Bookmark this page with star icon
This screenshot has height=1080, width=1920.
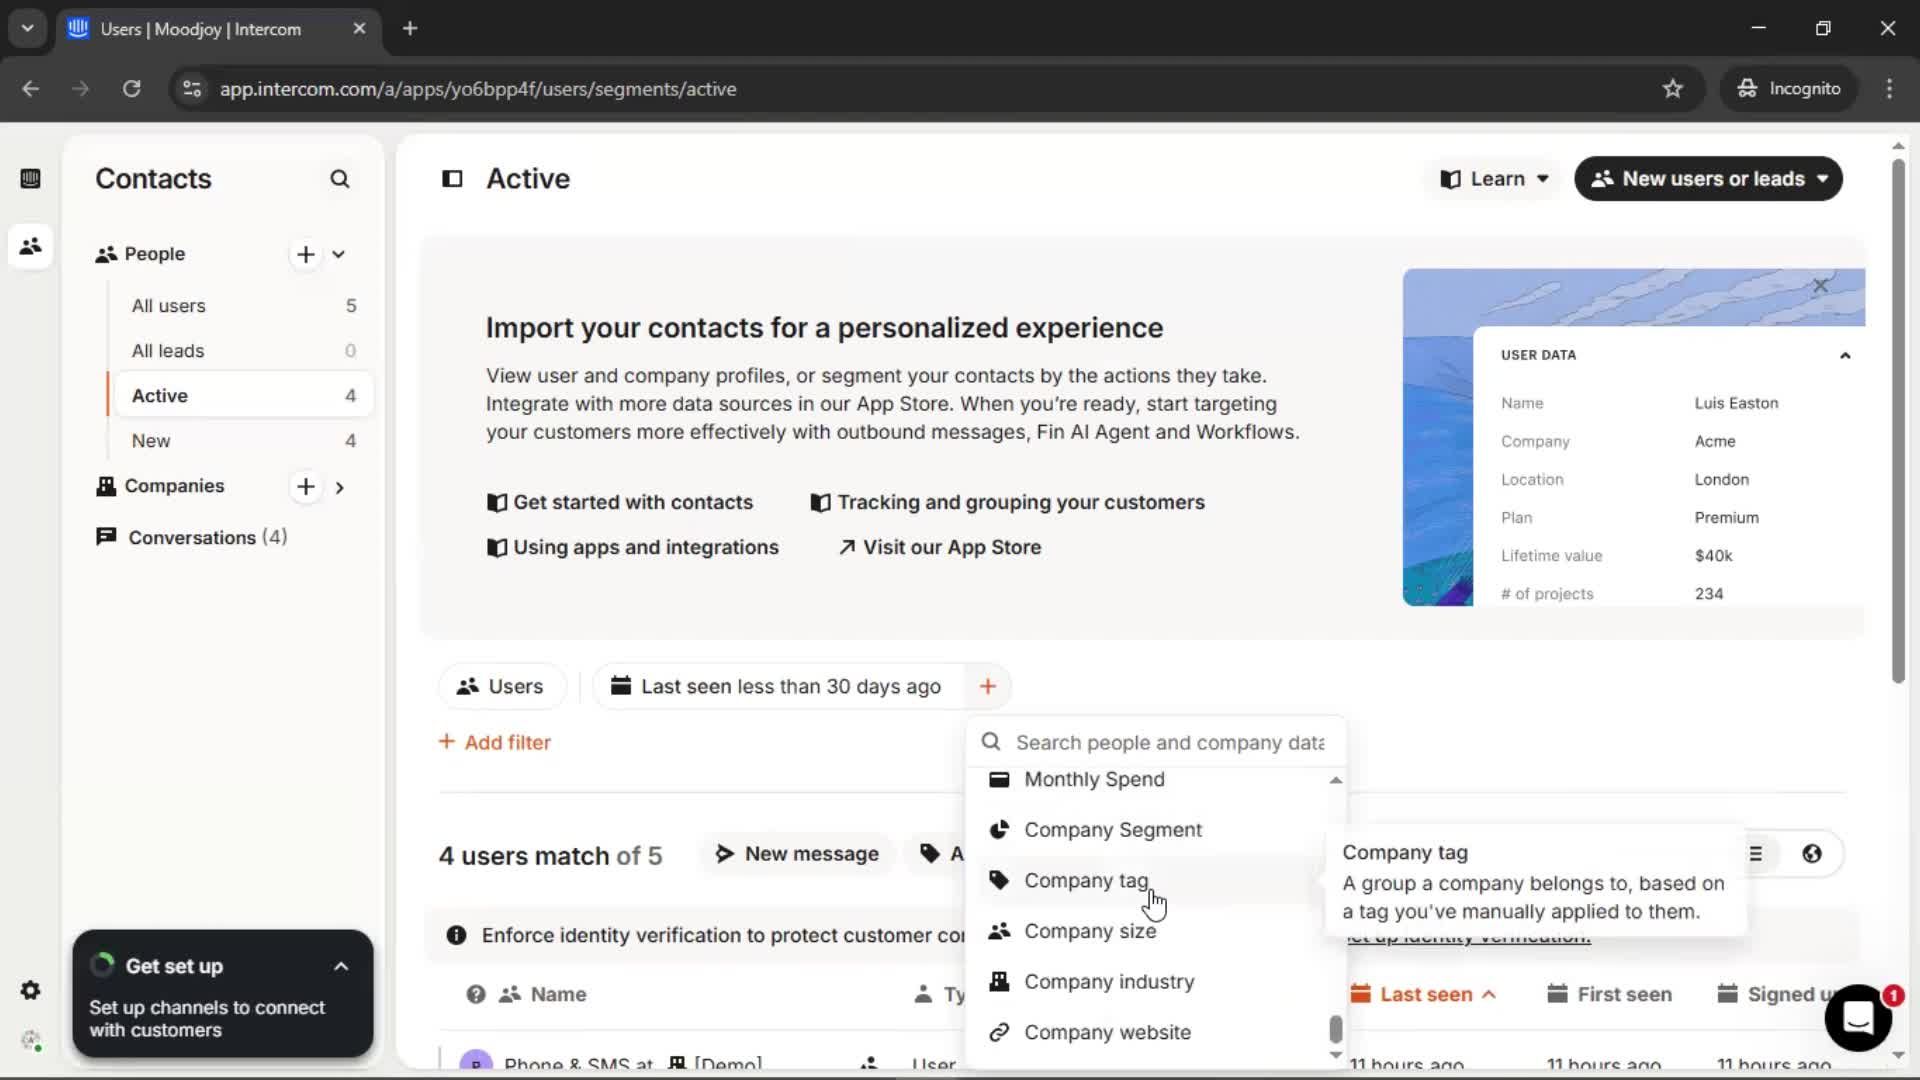click(x=1673, y=89)
